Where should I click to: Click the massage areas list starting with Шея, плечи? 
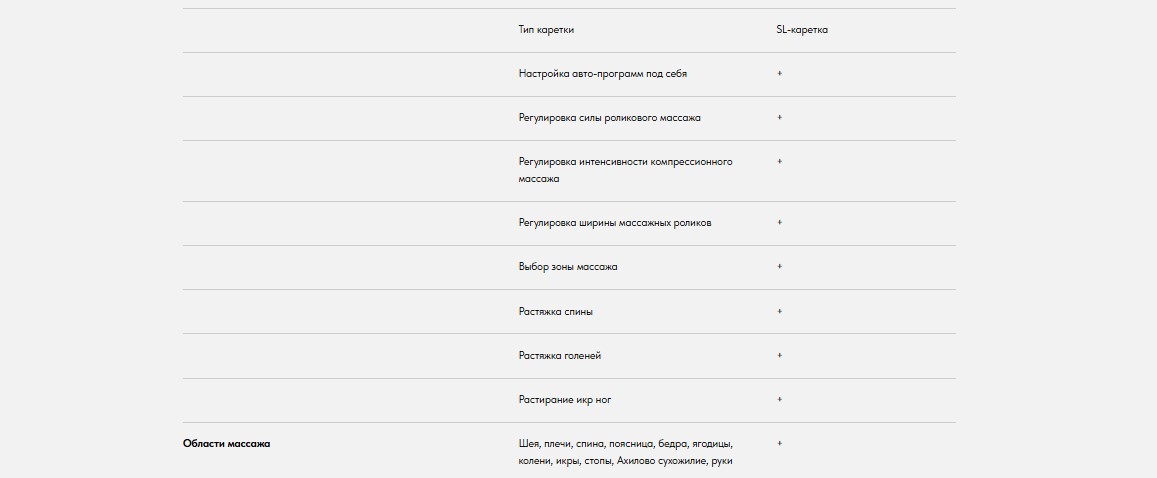coord(626,452)
